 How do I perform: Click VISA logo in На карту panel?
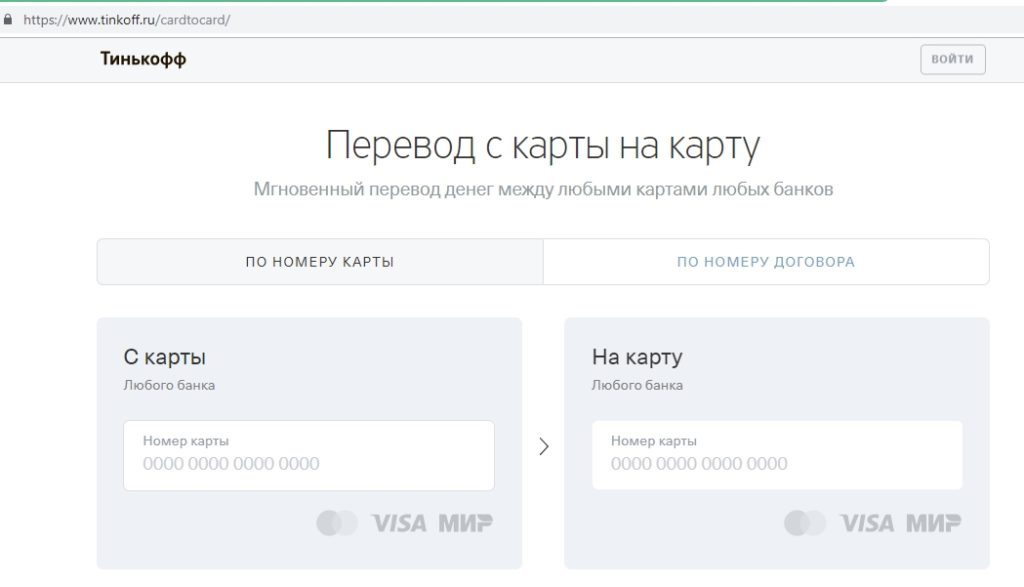(x=866, y=522)
